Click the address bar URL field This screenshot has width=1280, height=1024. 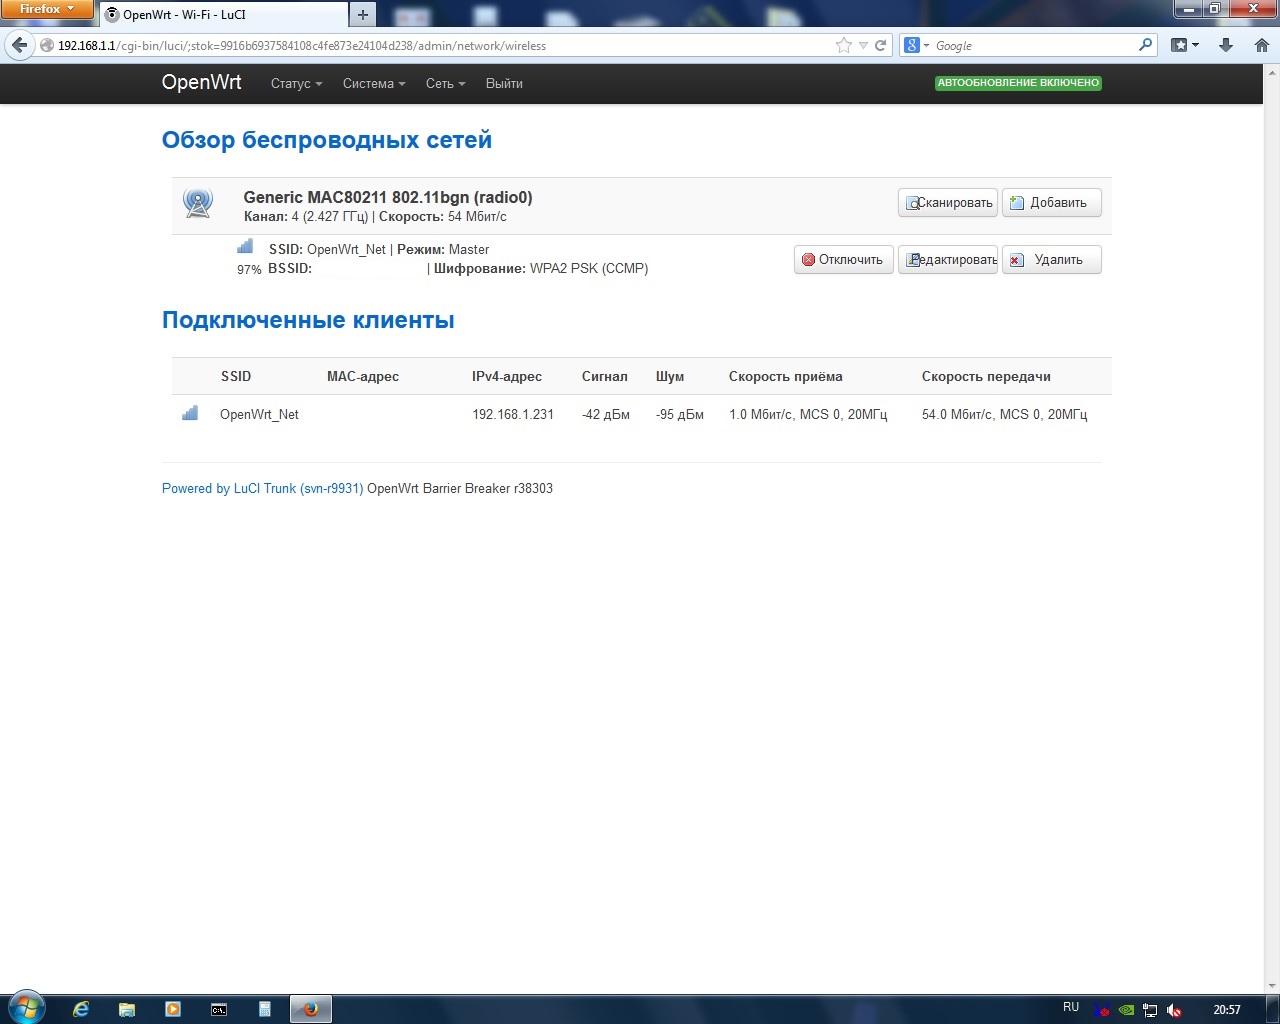pyautogui.click(x=440, y=45)
